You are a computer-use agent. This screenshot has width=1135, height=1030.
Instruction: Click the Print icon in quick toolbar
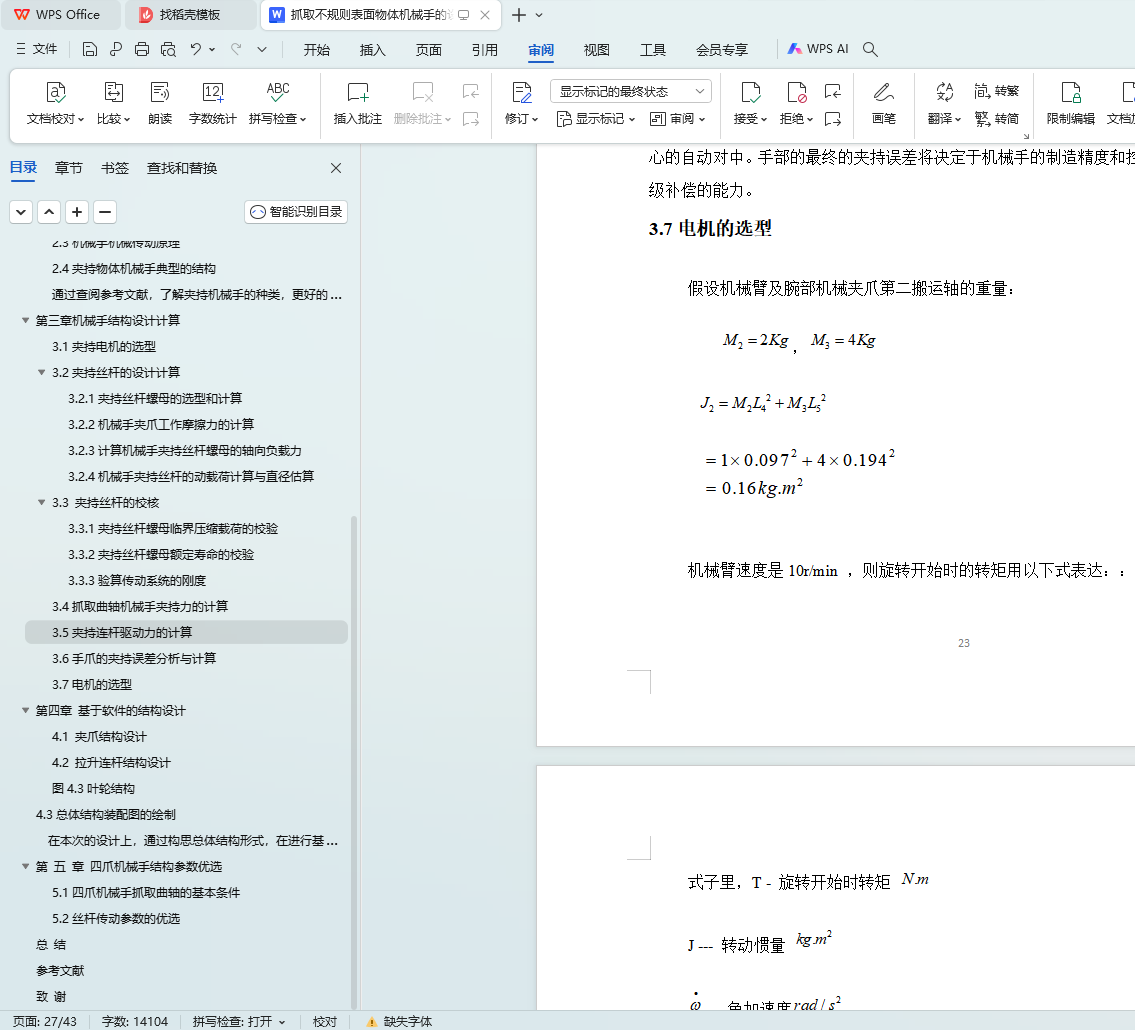click(x=142, y=49)
